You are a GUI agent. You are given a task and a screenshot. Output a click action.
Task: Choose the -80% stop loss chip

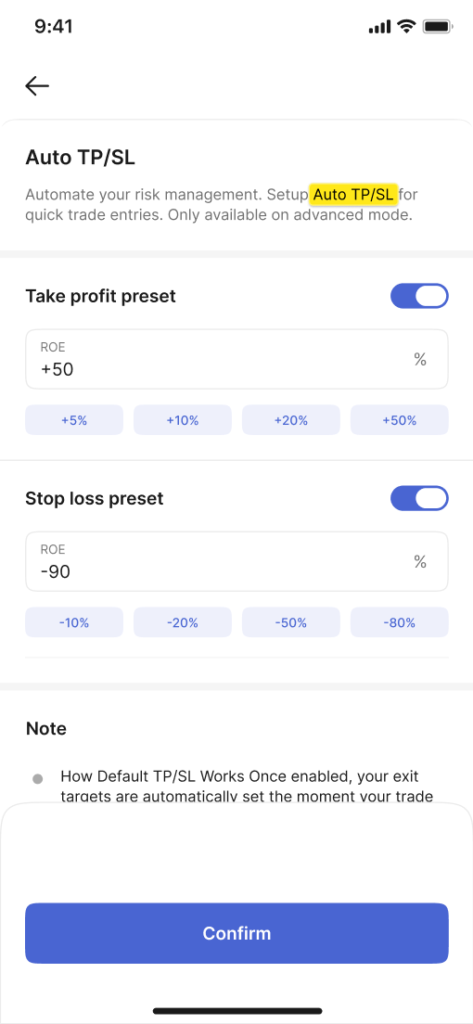click(x=399, y=622)
